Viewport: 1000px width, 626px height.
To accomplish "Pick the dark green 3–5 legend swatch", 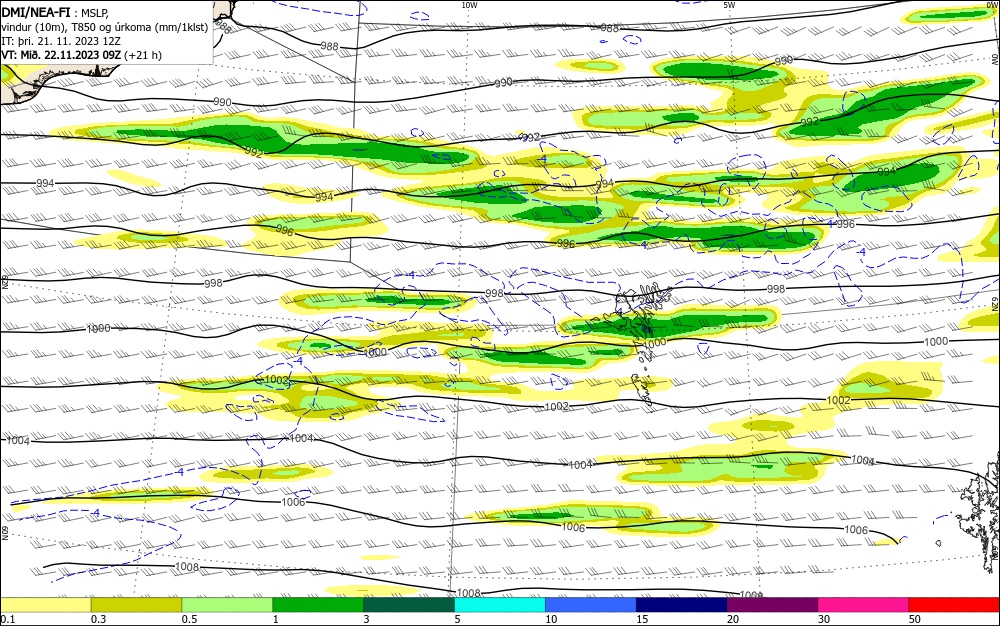I will coord(409,605).
